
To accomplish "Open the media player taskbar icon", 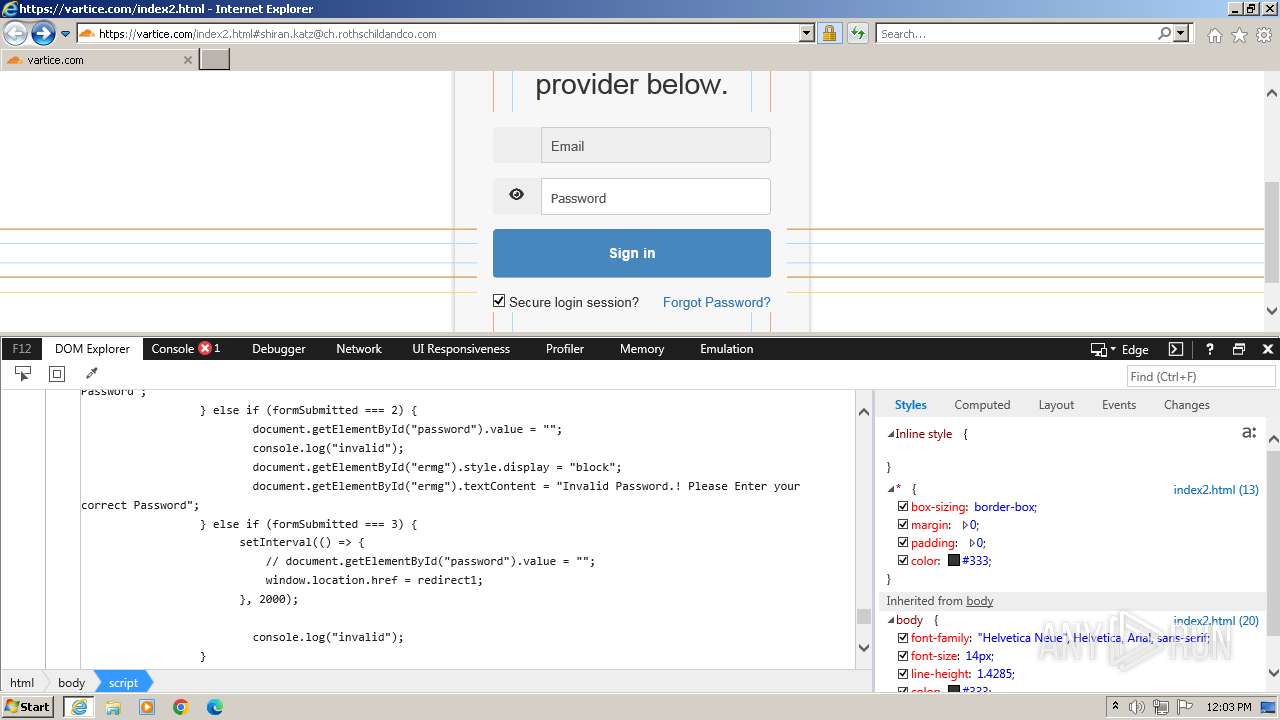I will coord(147,707).
